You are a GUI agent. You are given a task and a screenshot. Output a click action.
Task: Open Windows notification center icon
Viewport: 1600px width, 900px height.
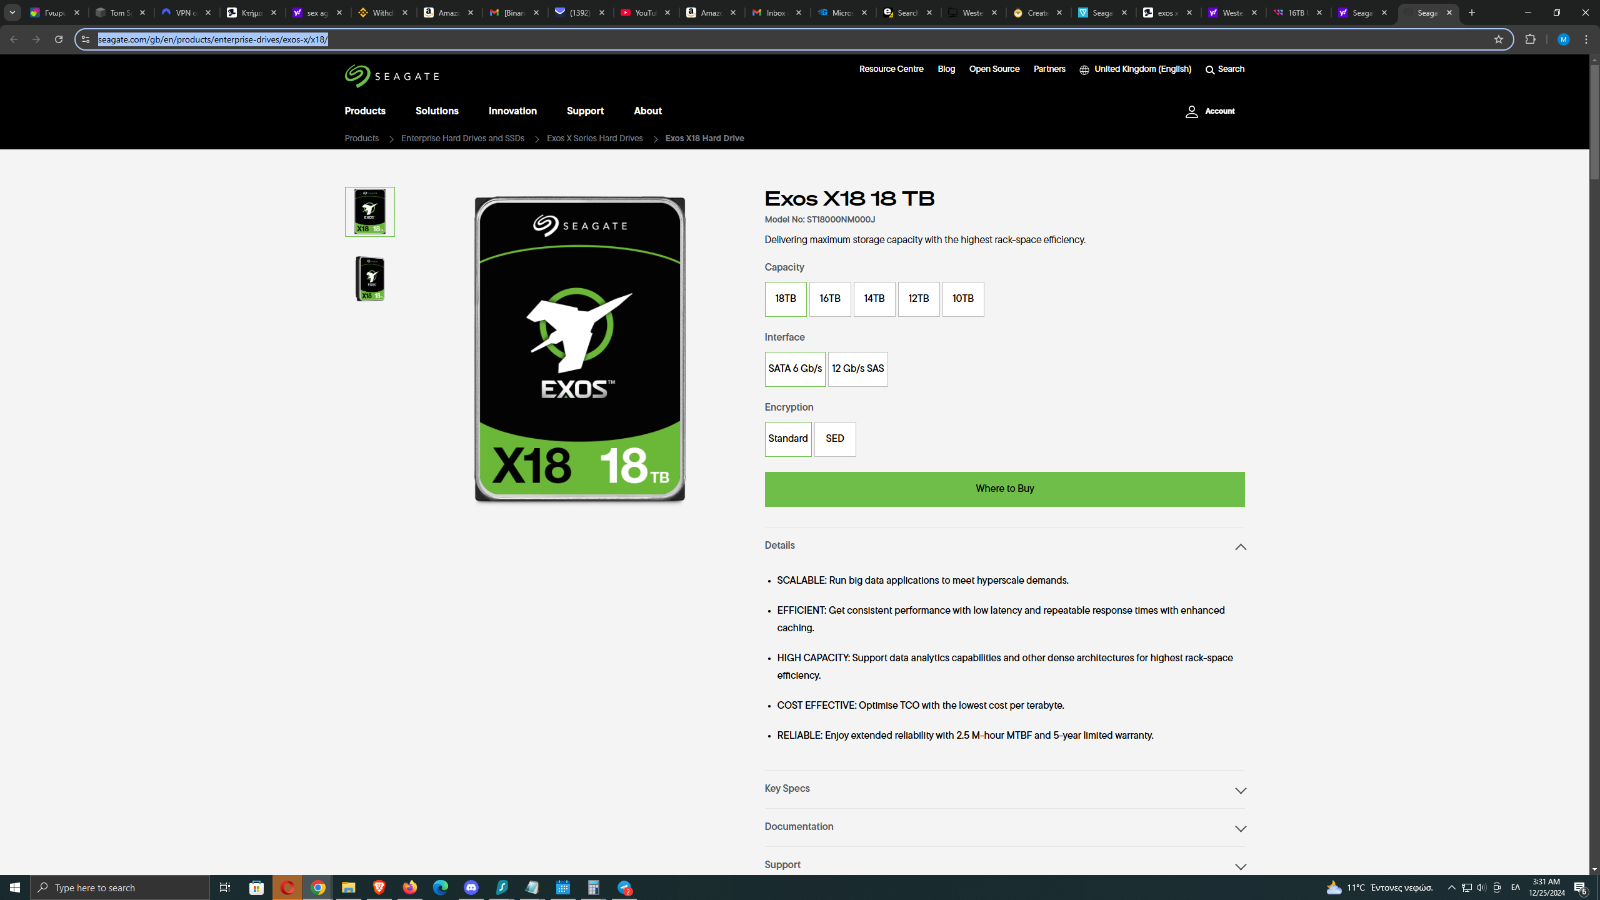click(x=1581, y=888)
